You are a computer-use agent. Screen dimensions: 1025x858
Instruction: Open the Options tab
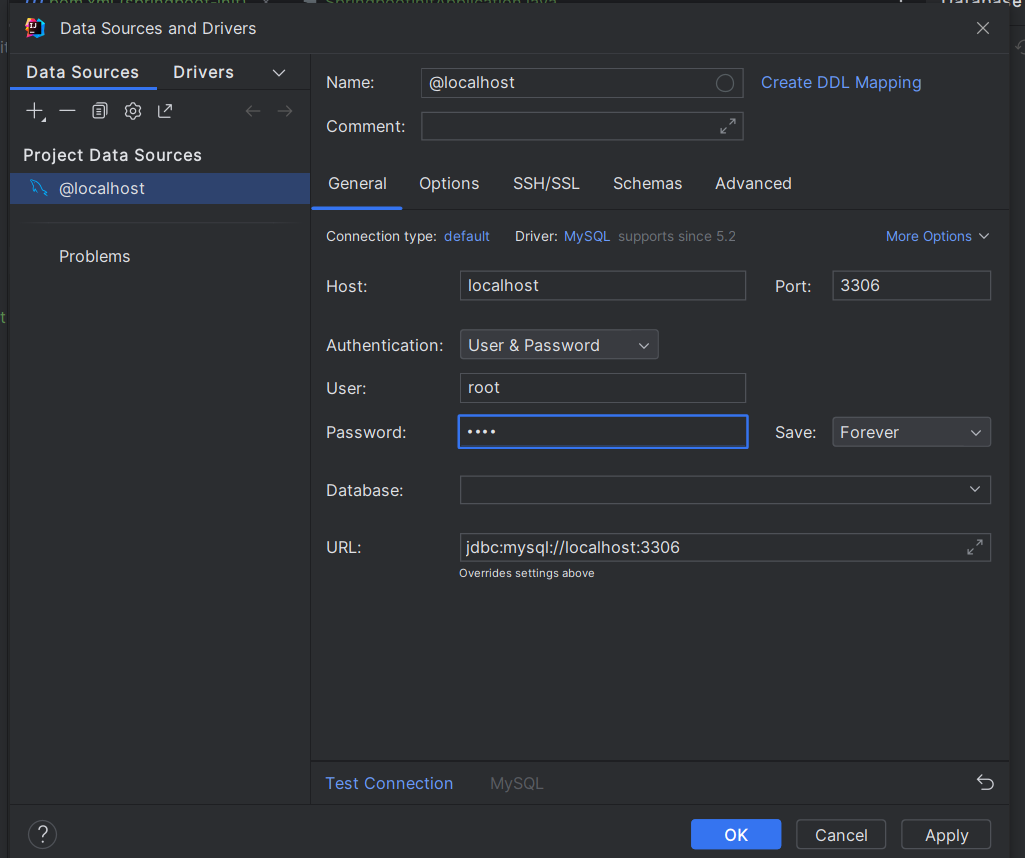tap(449, 184)
